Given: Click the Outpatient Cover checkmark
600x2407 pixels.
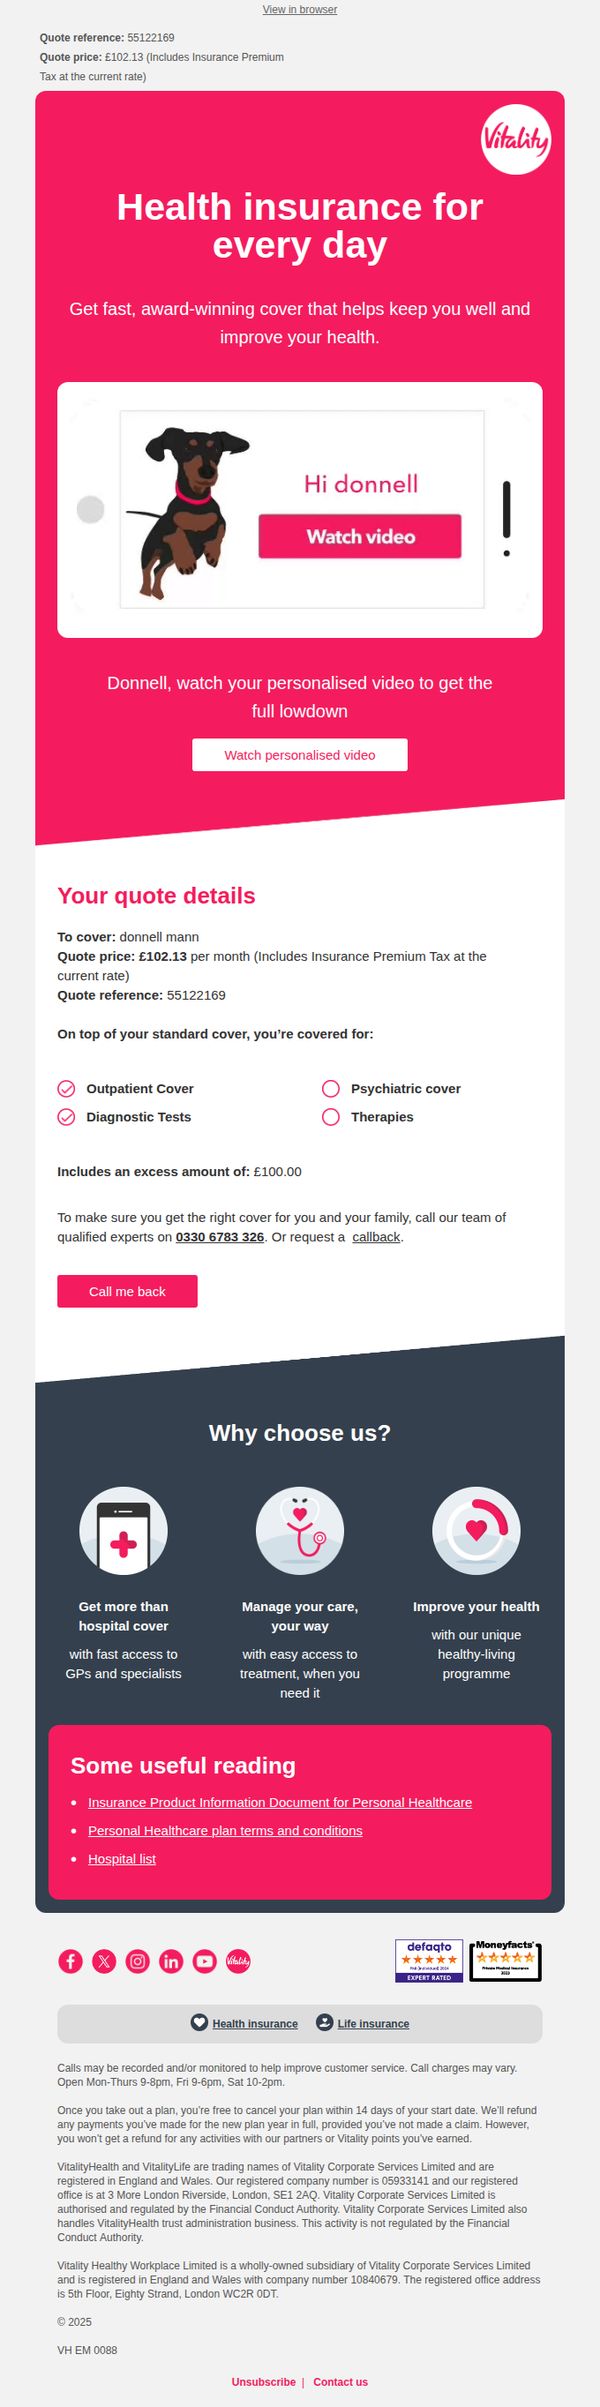Looking at the screenshot, I should 66,1088.
